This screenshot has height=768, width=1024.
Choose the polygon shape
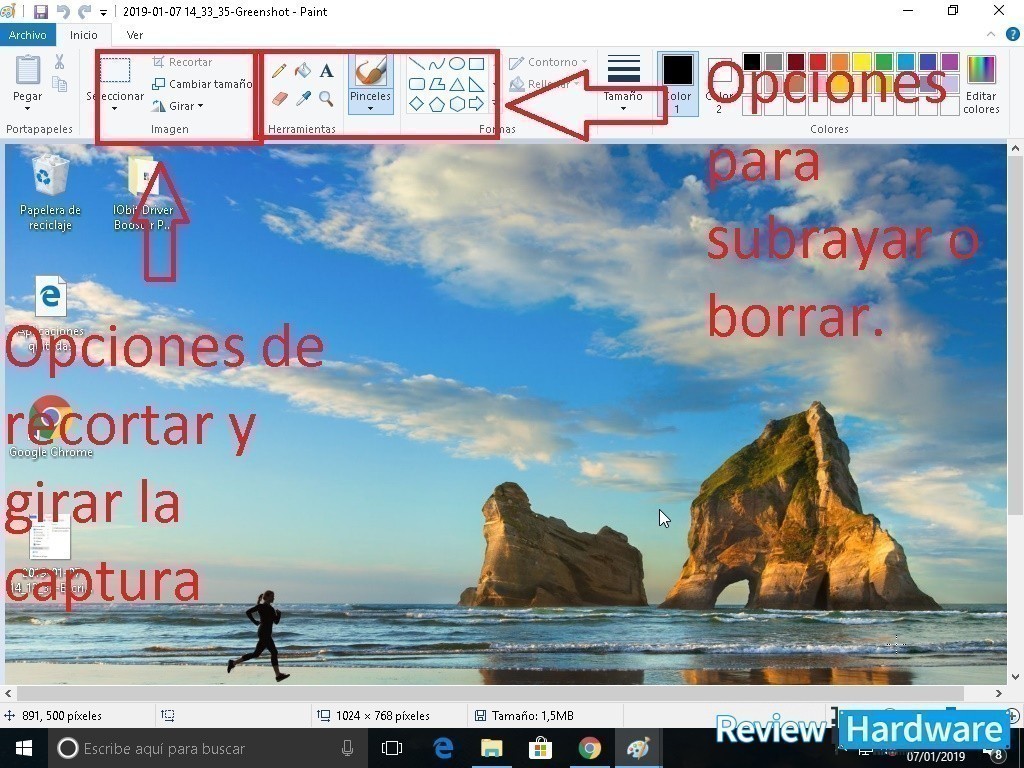click(x=437, y=84)
